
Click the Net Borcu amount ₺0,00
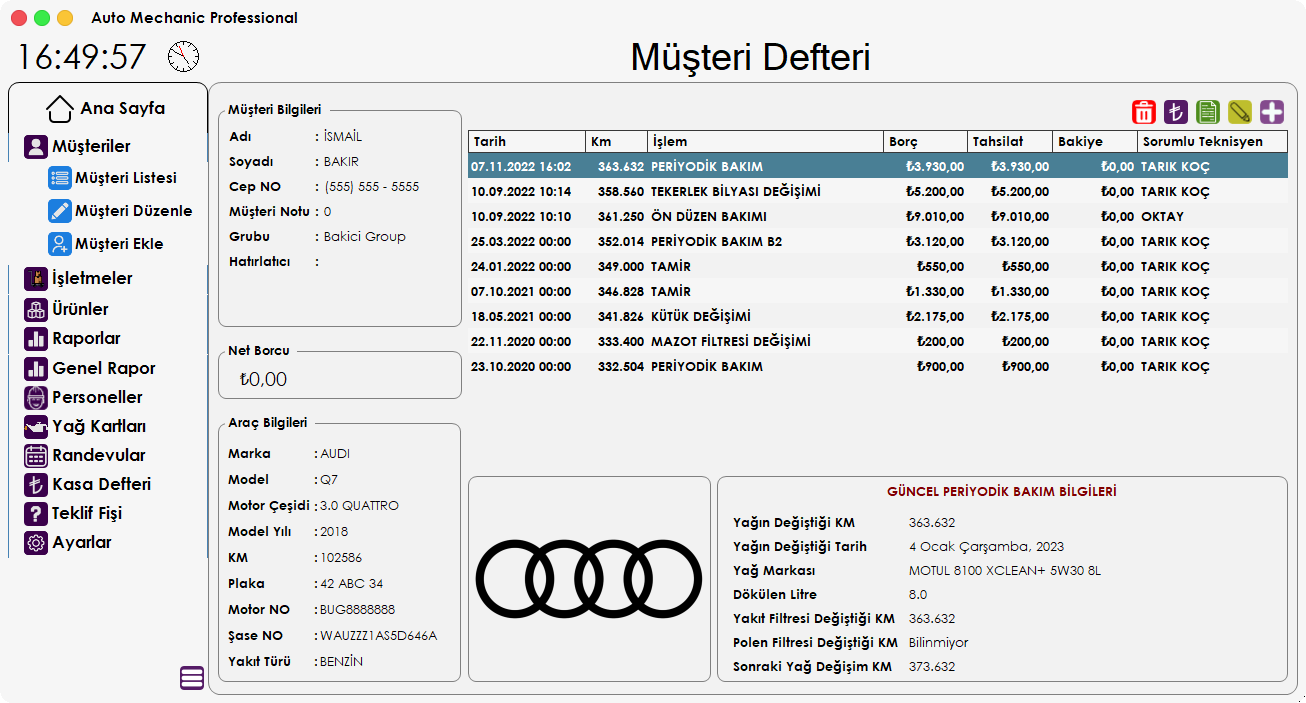(263, 380)
